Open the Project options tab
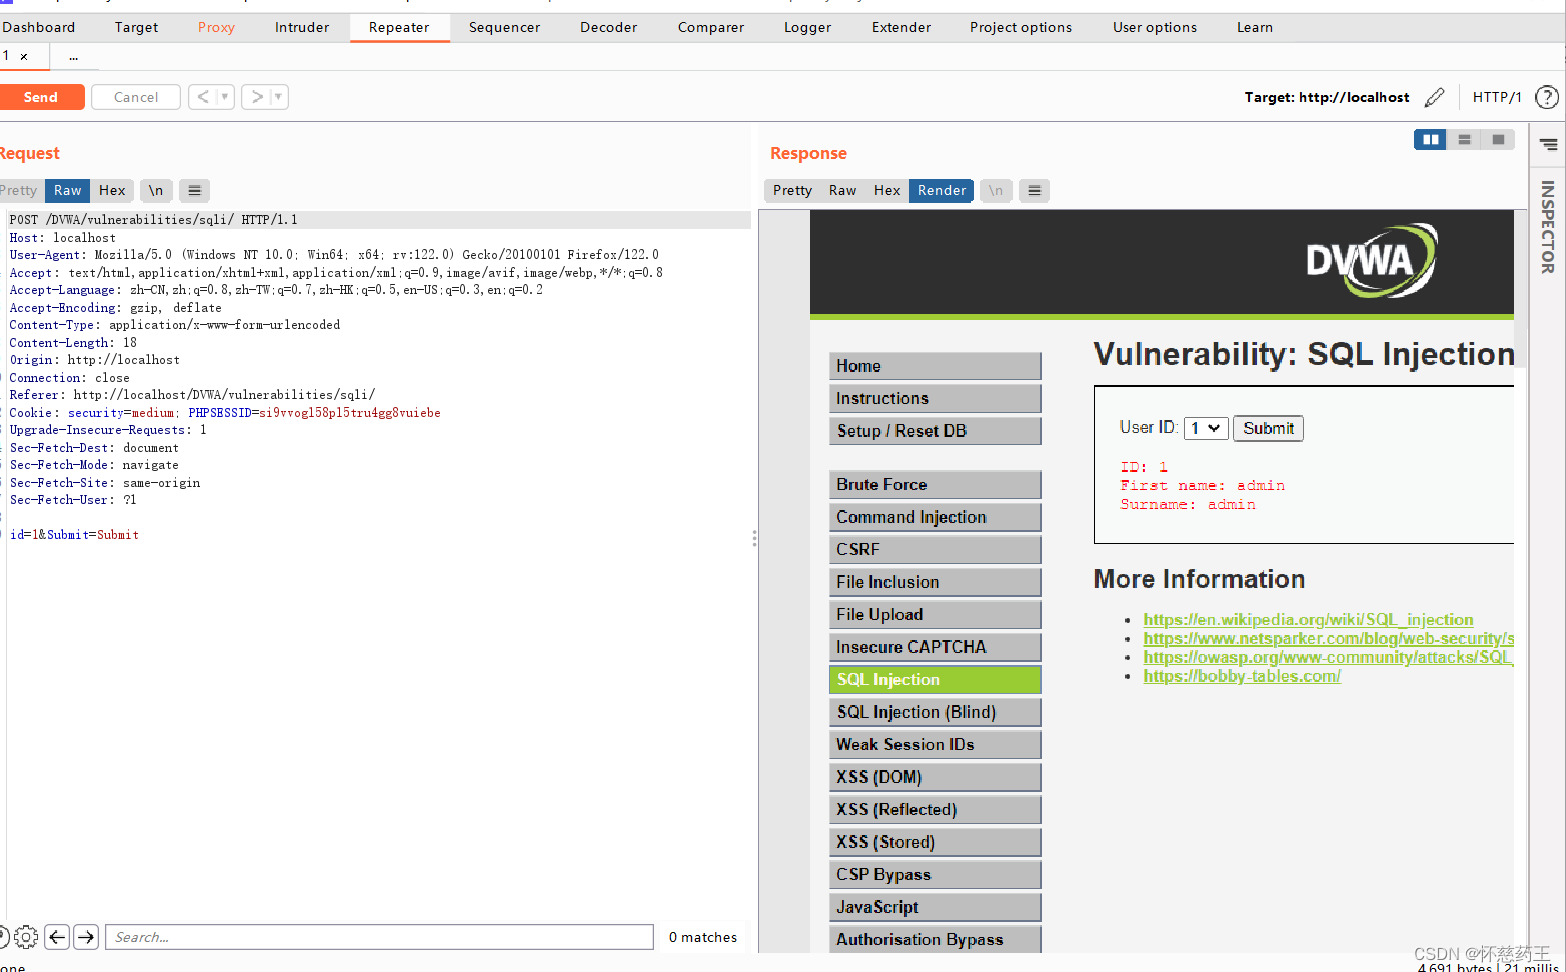 tap(1021, 27)
